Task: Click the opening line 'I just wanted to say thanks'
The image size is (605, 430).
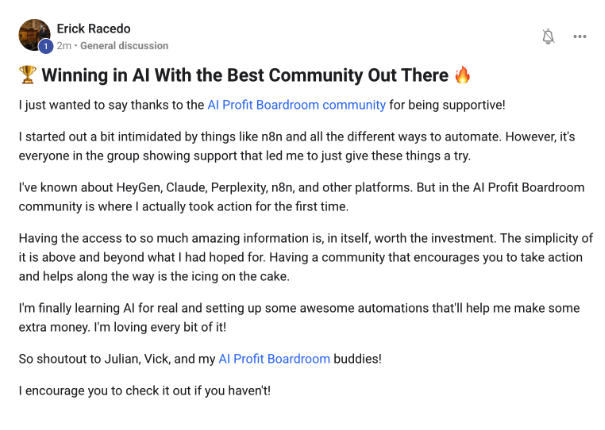Action: 111,104
